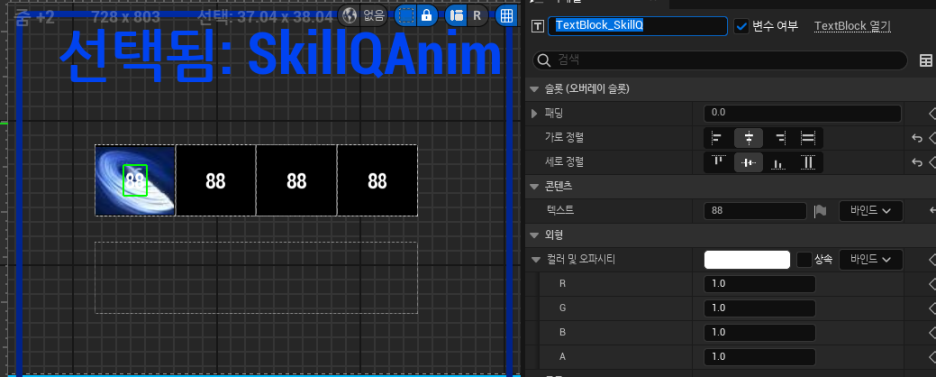The width and height of the screenshot is (936, 377).
Task: Collapse the 컬러 및 오파시티 property
Action: coord(535,259)
